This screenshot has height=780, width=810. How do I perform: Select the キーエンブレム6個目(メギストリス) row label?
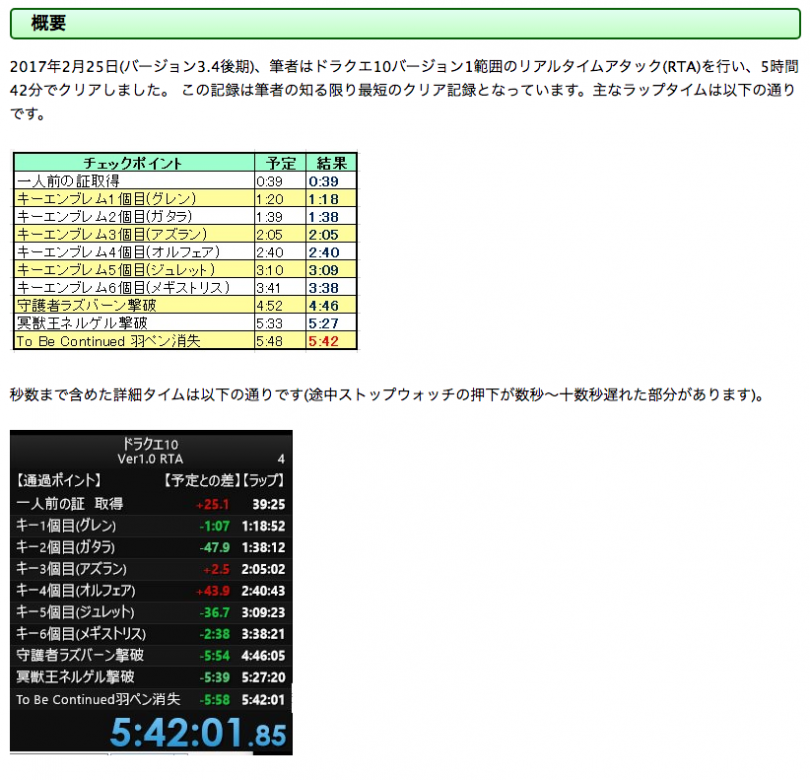click(123, 287)
